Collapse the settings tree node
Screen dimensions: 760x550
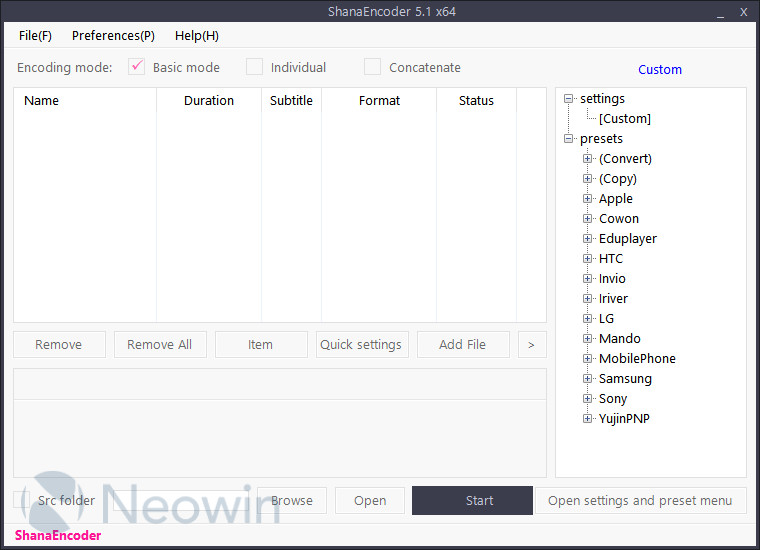click(569, 98)
